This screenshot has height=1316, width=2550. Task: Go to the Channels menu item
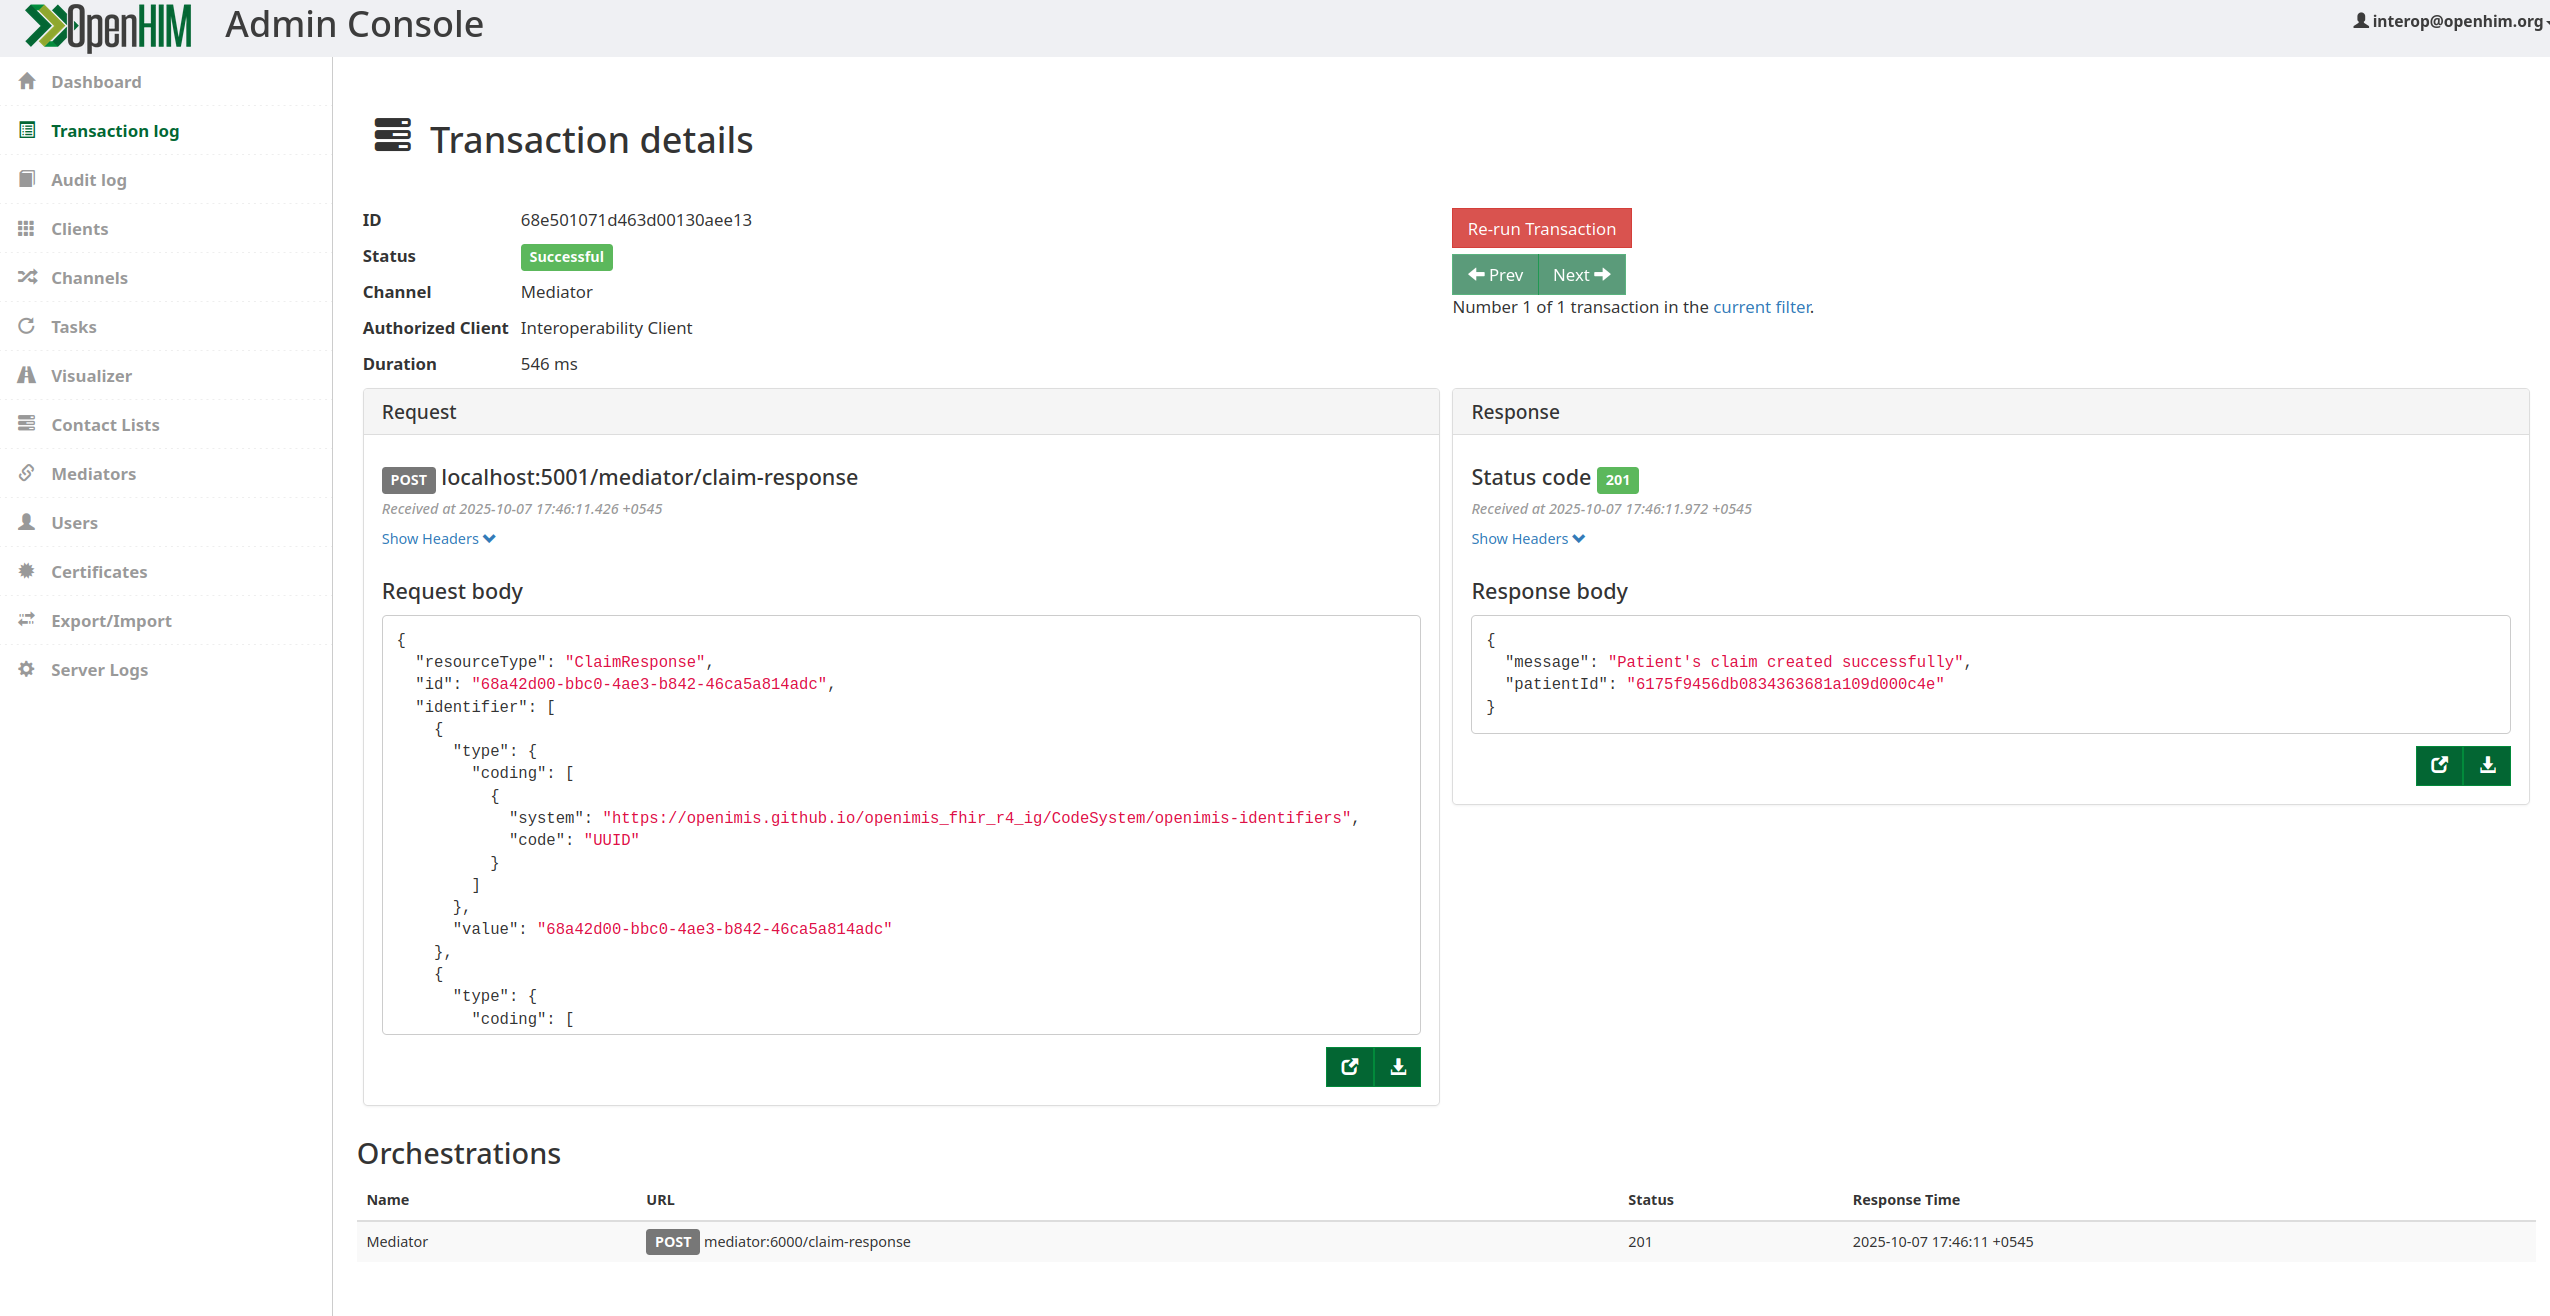click(x=89, y=278)
